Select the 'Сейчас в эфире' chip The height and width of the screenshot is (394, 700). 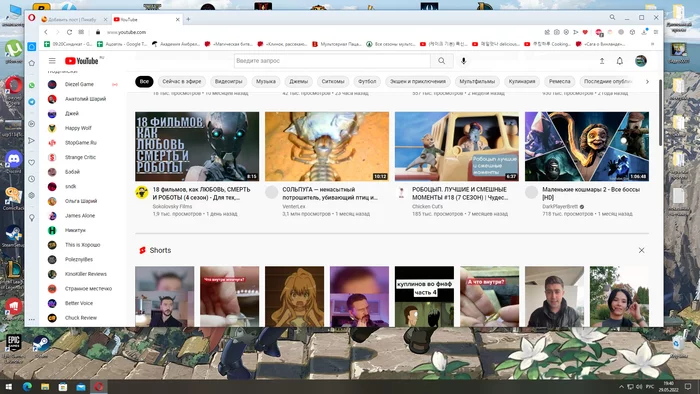(x=182, y=82)
